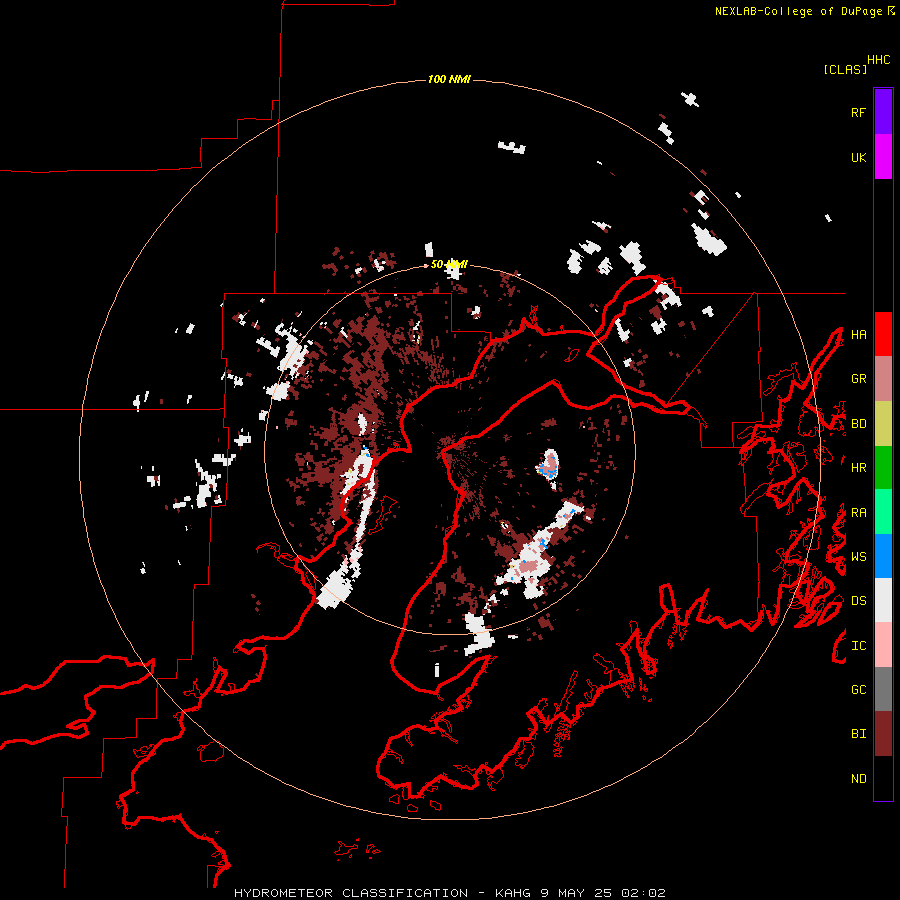Click the BI legend label
The image size is (900, 900).
pos(858,734)
